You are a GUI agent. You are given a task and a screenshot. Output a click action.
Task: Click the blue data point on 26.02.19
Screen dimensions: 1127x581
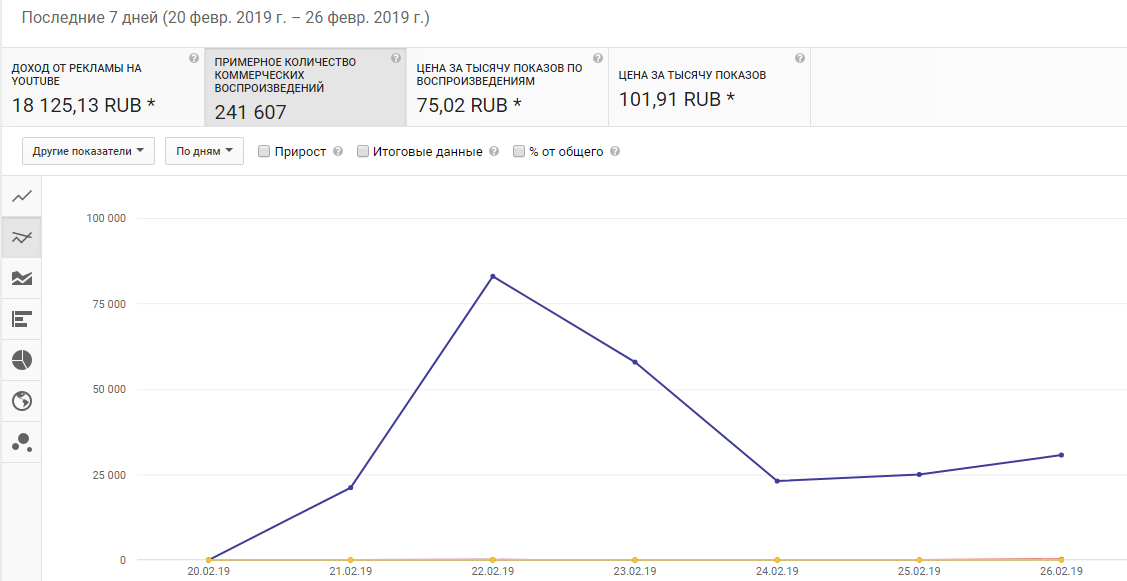pyautogui.click(x=1061, y=455)
